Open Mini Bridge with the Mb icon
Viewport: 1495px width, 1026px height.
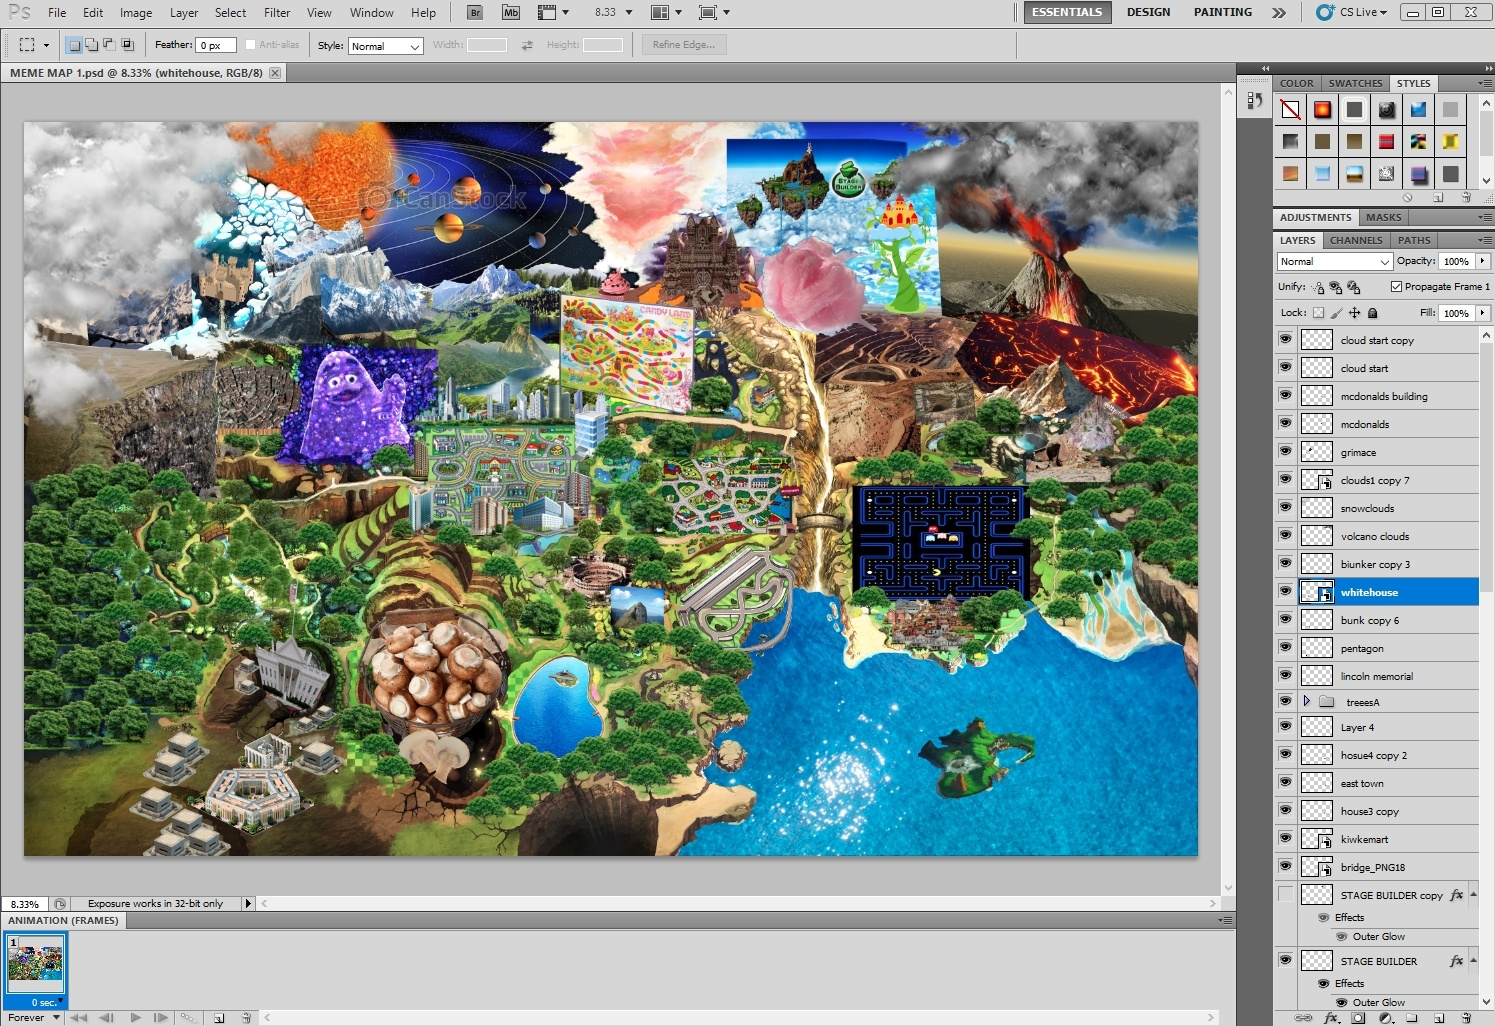511,13
